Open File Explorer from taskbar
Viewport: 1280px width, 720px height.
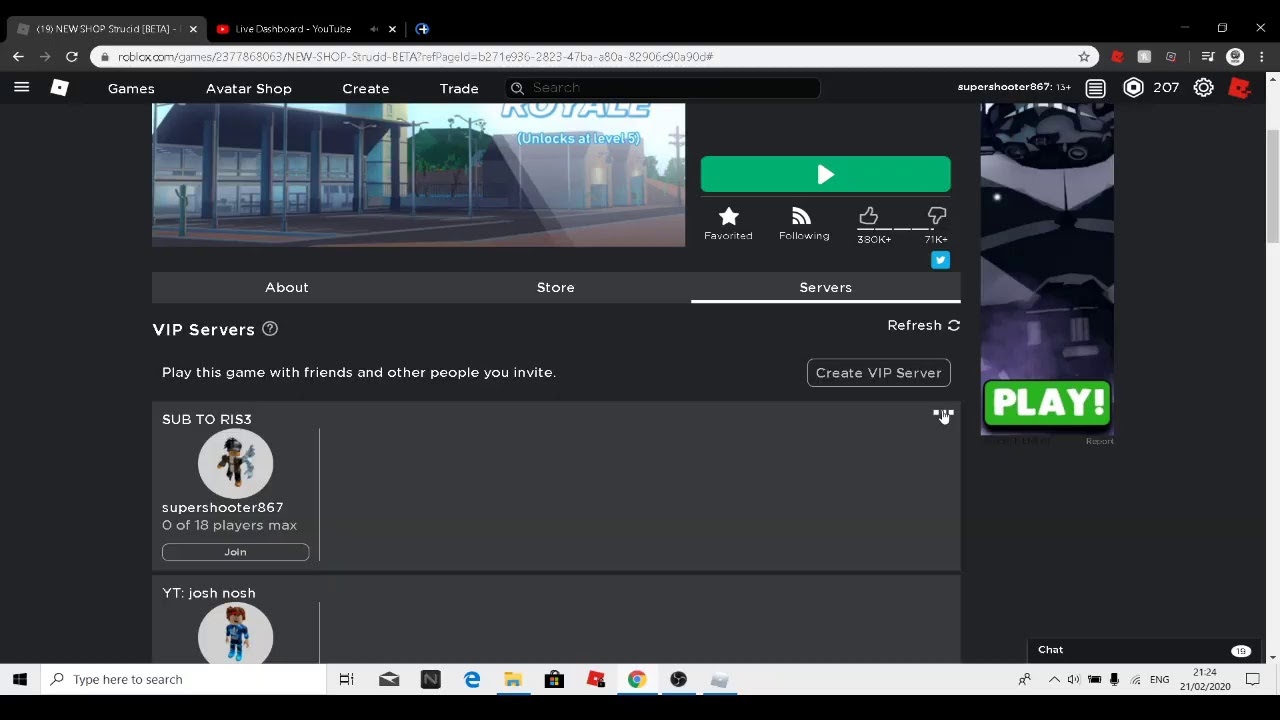pos(513,680)
